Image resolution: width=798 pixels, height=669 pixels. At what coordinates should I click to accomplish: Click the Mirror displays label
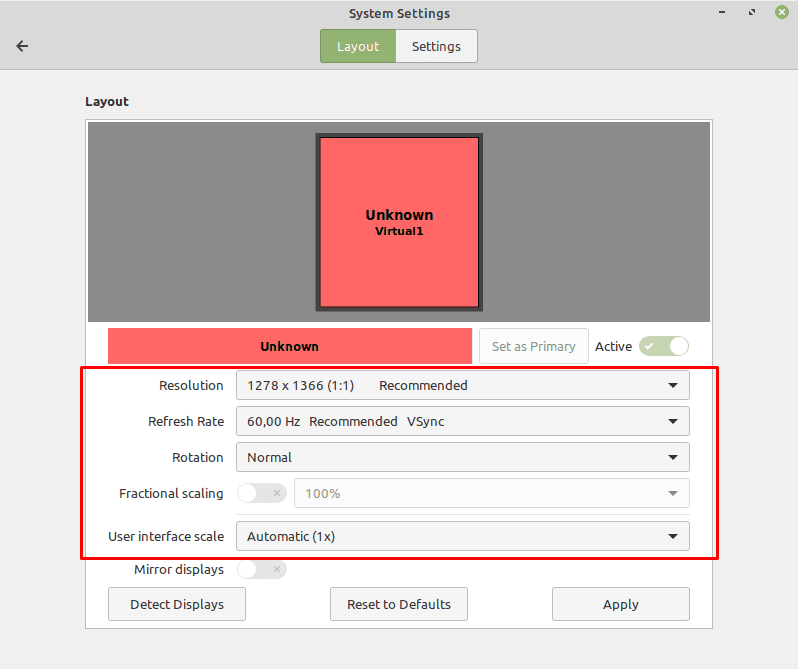tap(179, 569)
